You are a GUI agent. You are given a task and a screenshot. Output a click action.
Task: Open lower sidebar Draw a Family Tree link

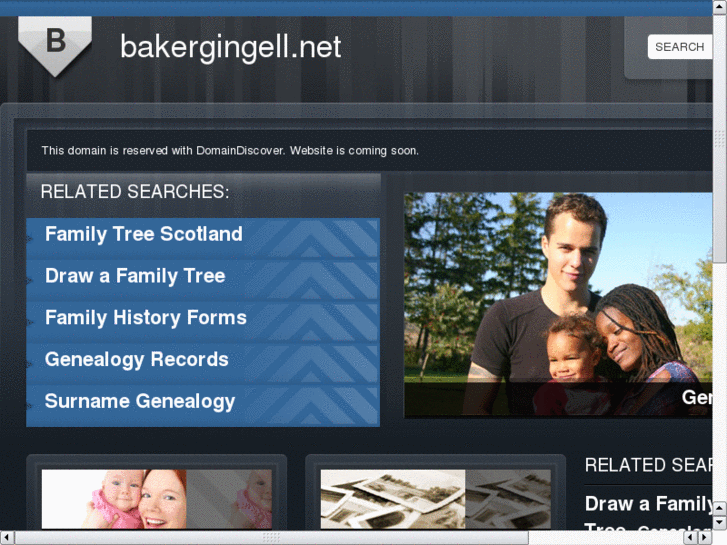tap(648, 504)
